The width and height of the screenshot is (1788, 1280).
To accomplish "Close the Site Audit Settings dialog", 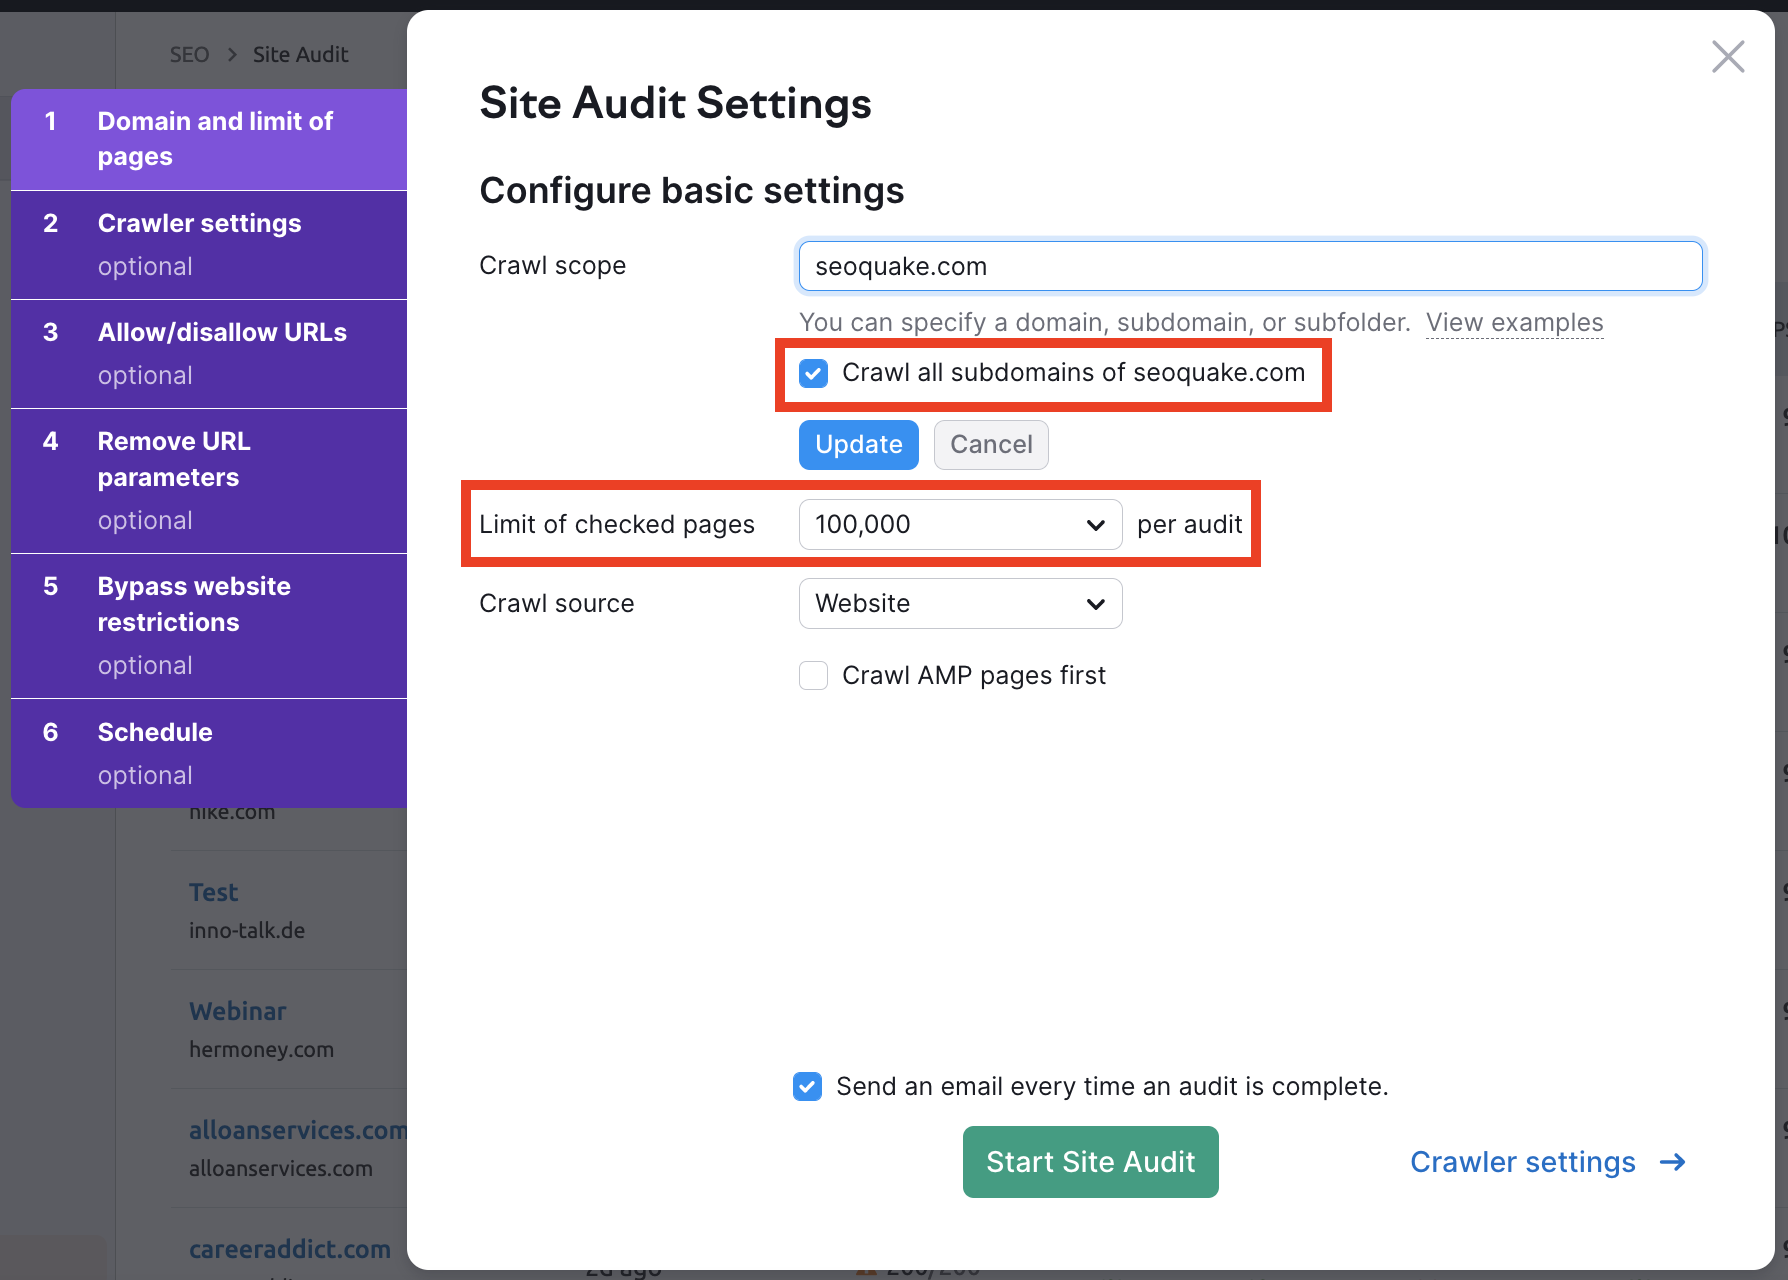I will (1728, 57).
